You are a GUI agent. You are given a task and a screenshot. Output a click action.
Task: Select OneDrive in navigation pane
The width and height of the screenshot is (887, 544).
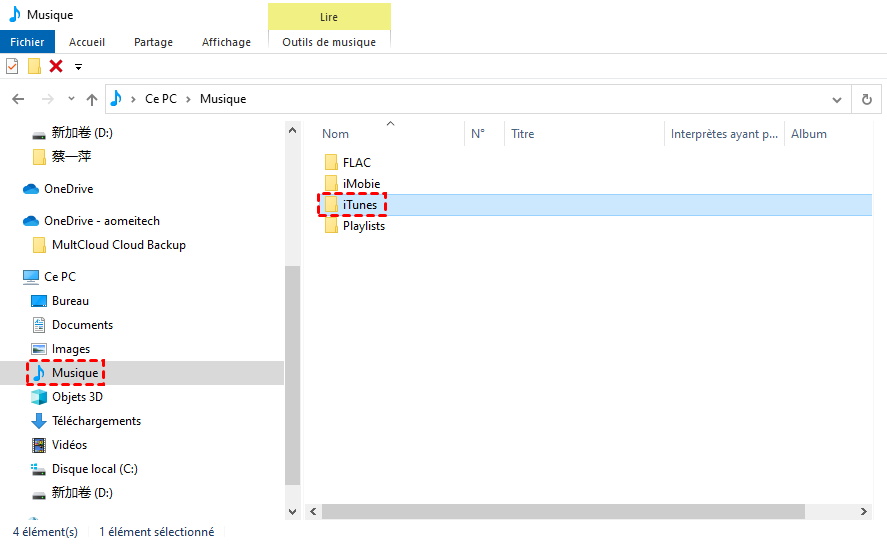click(68, 189)
